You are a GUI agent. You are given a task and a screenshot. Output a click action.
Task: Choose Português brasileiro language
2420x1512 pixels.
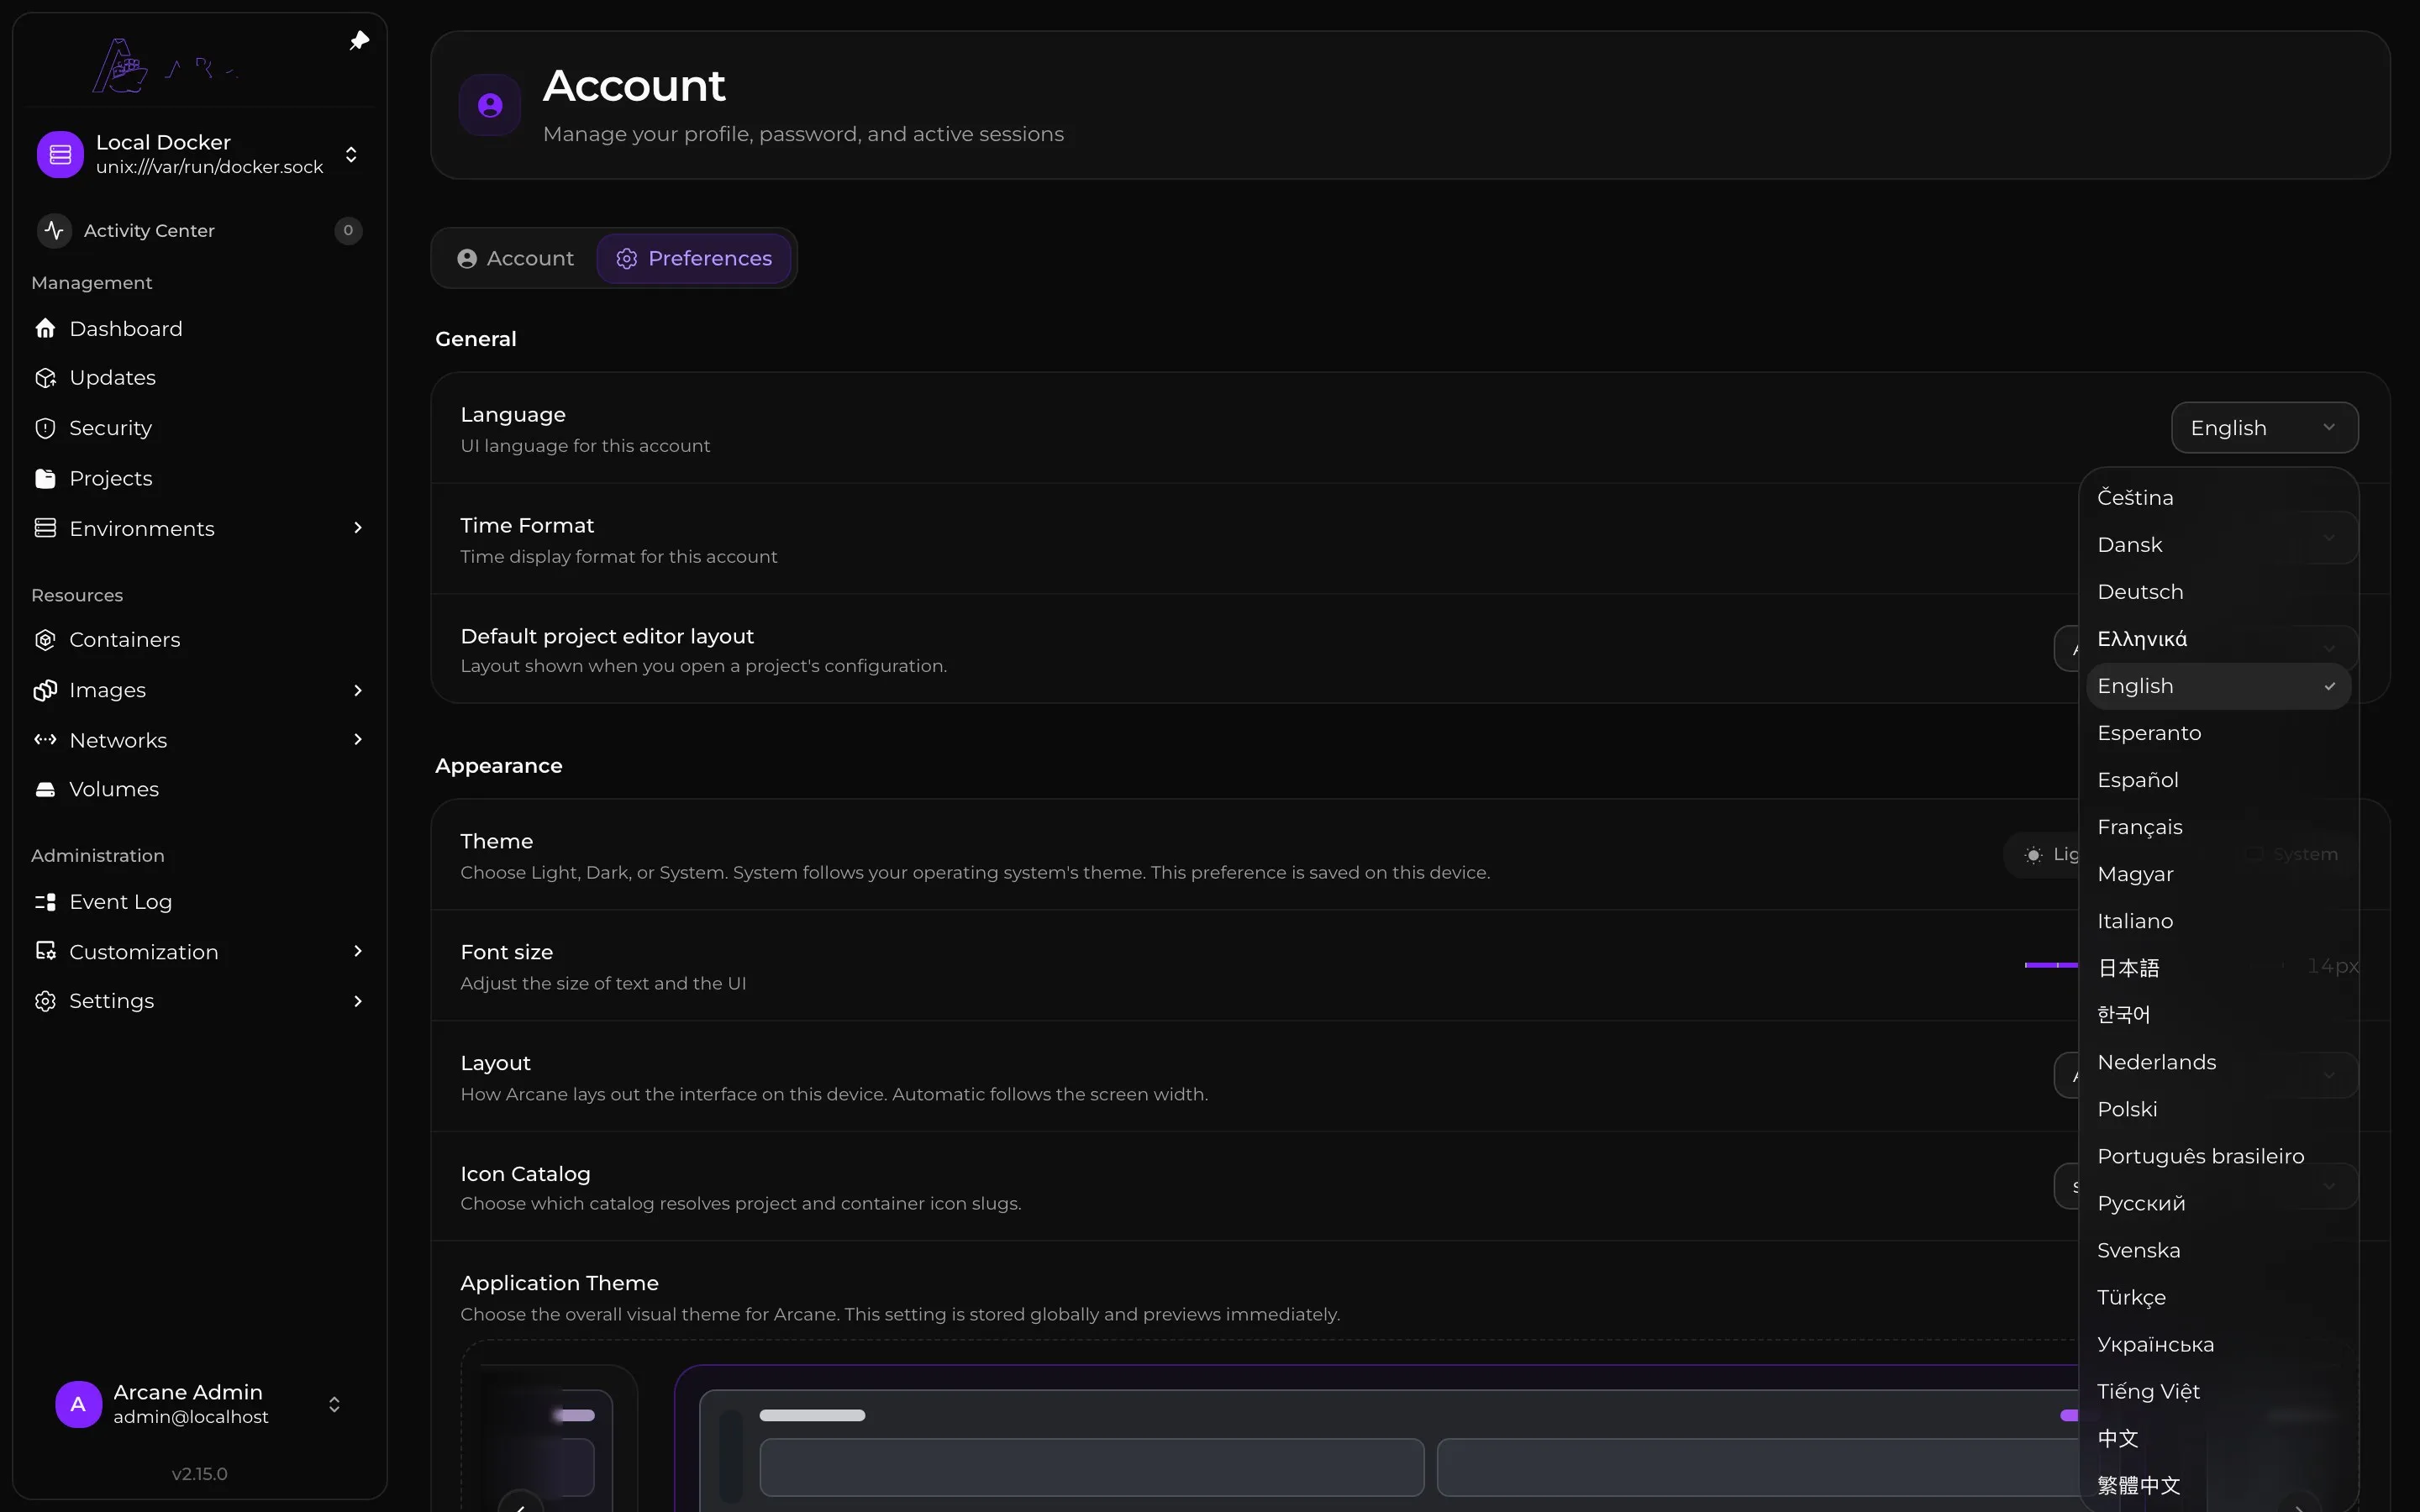pyautogui.click(x=2218, y=1156)
